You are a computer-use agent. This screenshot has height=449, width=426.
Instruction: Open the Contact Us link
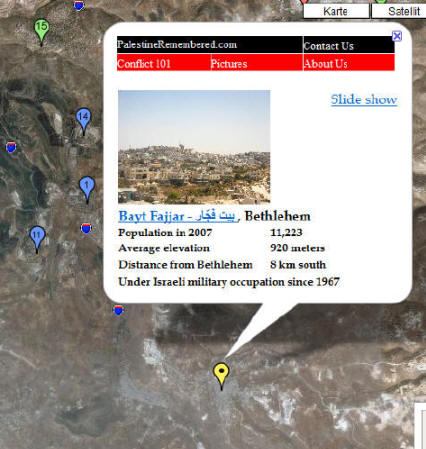click(329, 46)
